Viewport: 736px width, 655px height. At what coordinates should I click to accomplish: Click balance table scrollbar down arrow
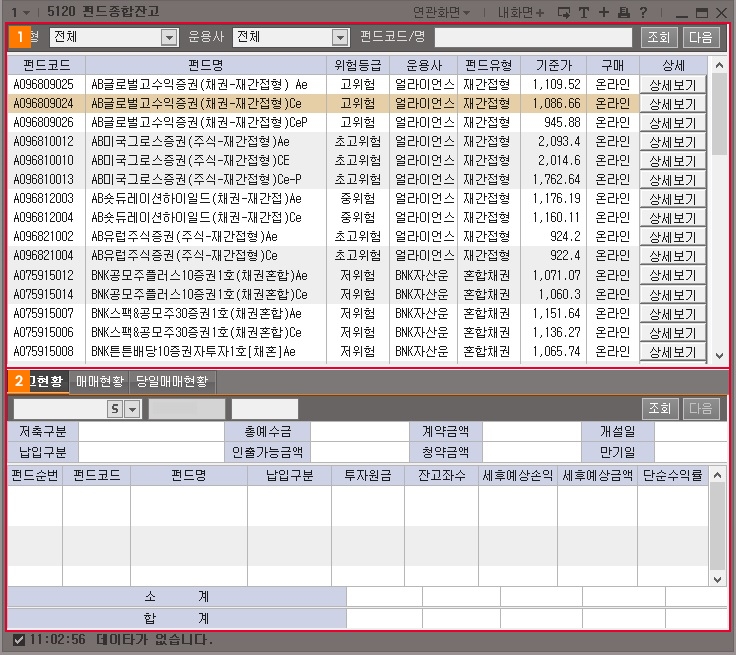click(718, 579)
